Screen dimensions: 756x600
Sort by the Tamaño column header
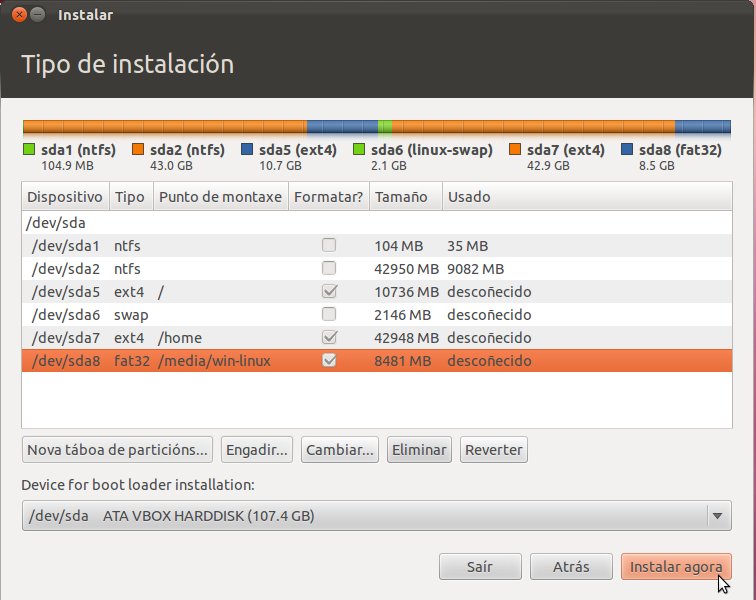point(405,196)
